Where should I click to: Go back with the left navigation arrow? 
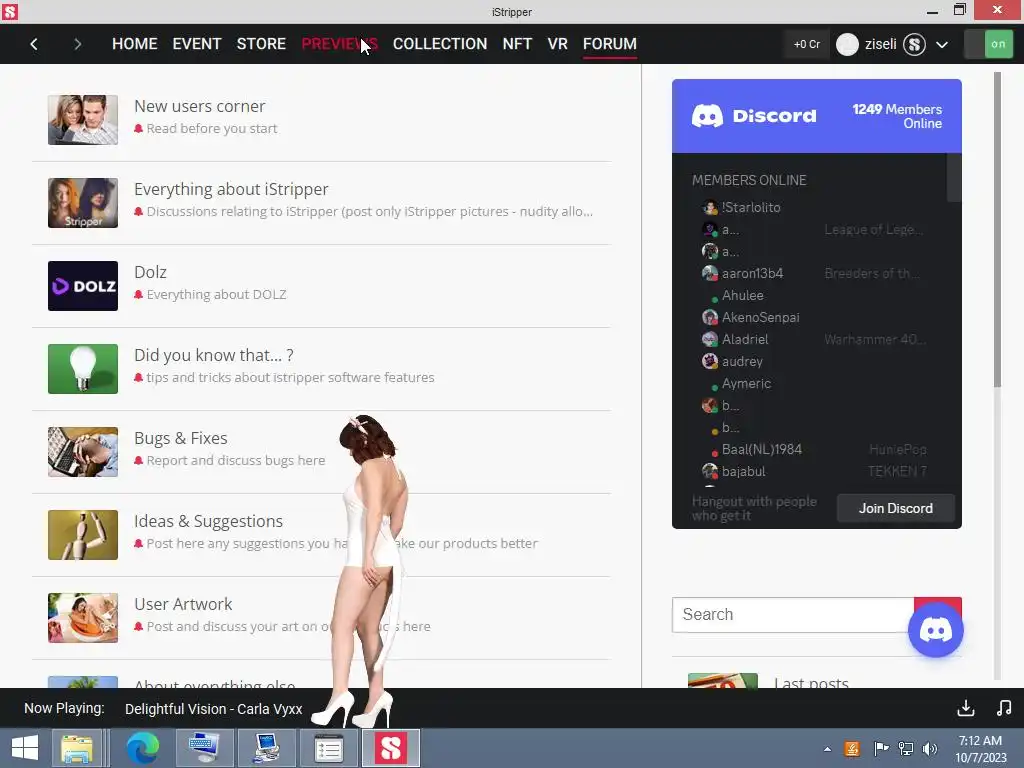tap(34, 44)
